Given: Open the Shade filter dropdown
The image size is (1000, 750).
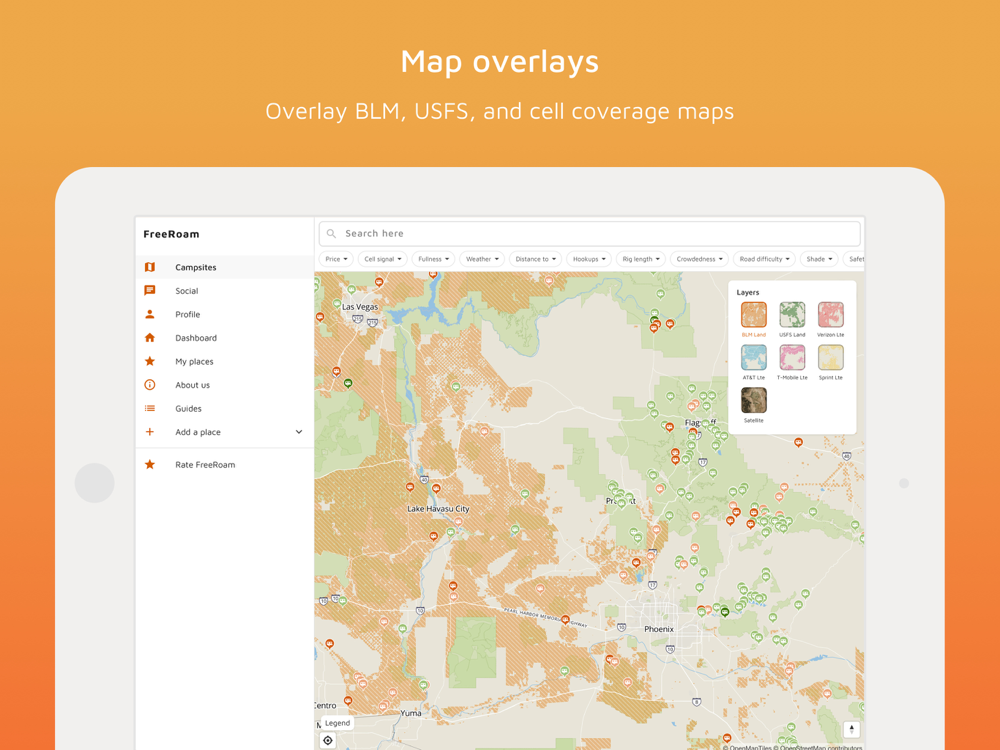Looking at the screenshot, I should 819,259.
